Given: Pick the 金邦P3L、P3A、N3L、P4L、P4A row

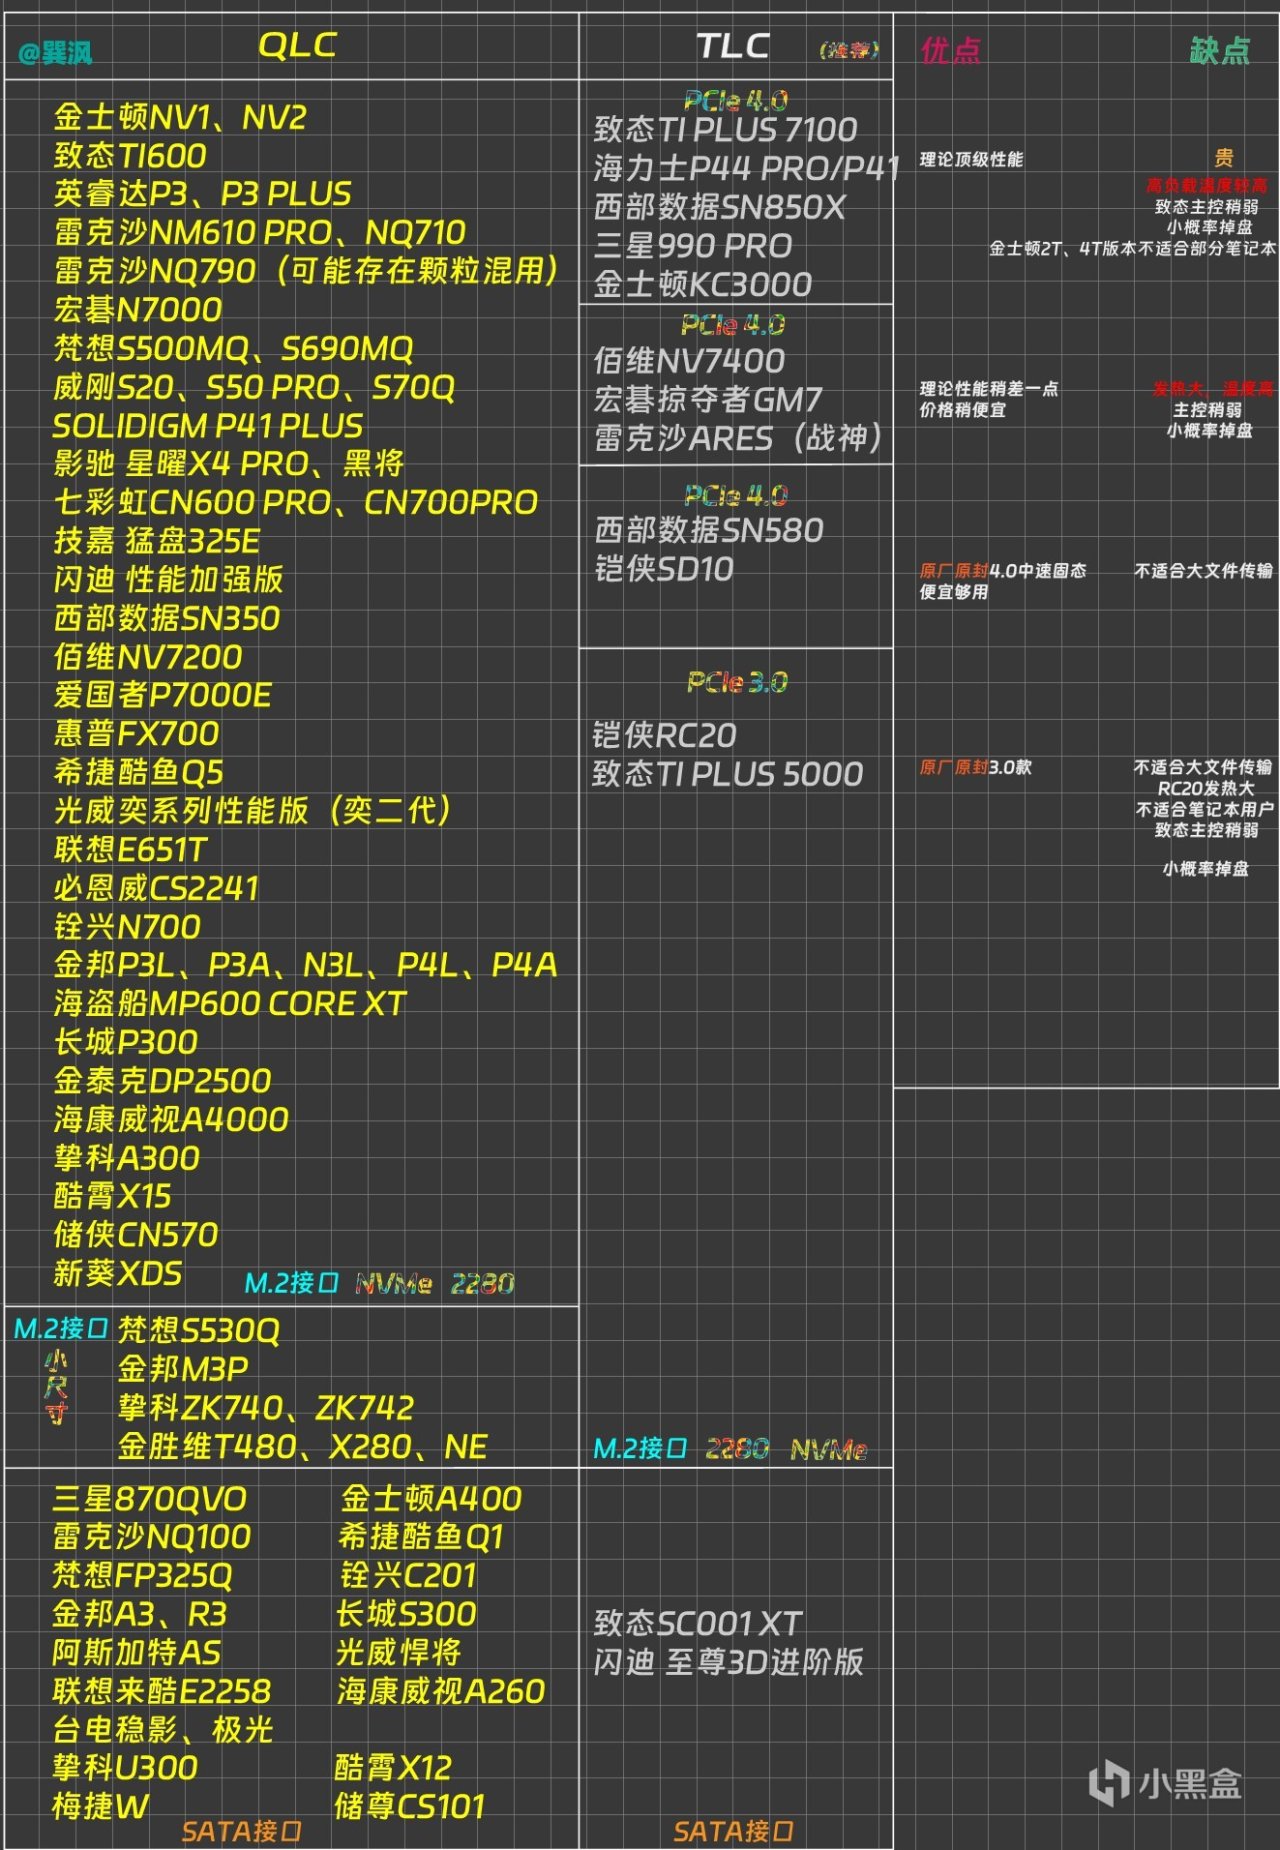Looking at the screenshot, I should click(306, 965).
